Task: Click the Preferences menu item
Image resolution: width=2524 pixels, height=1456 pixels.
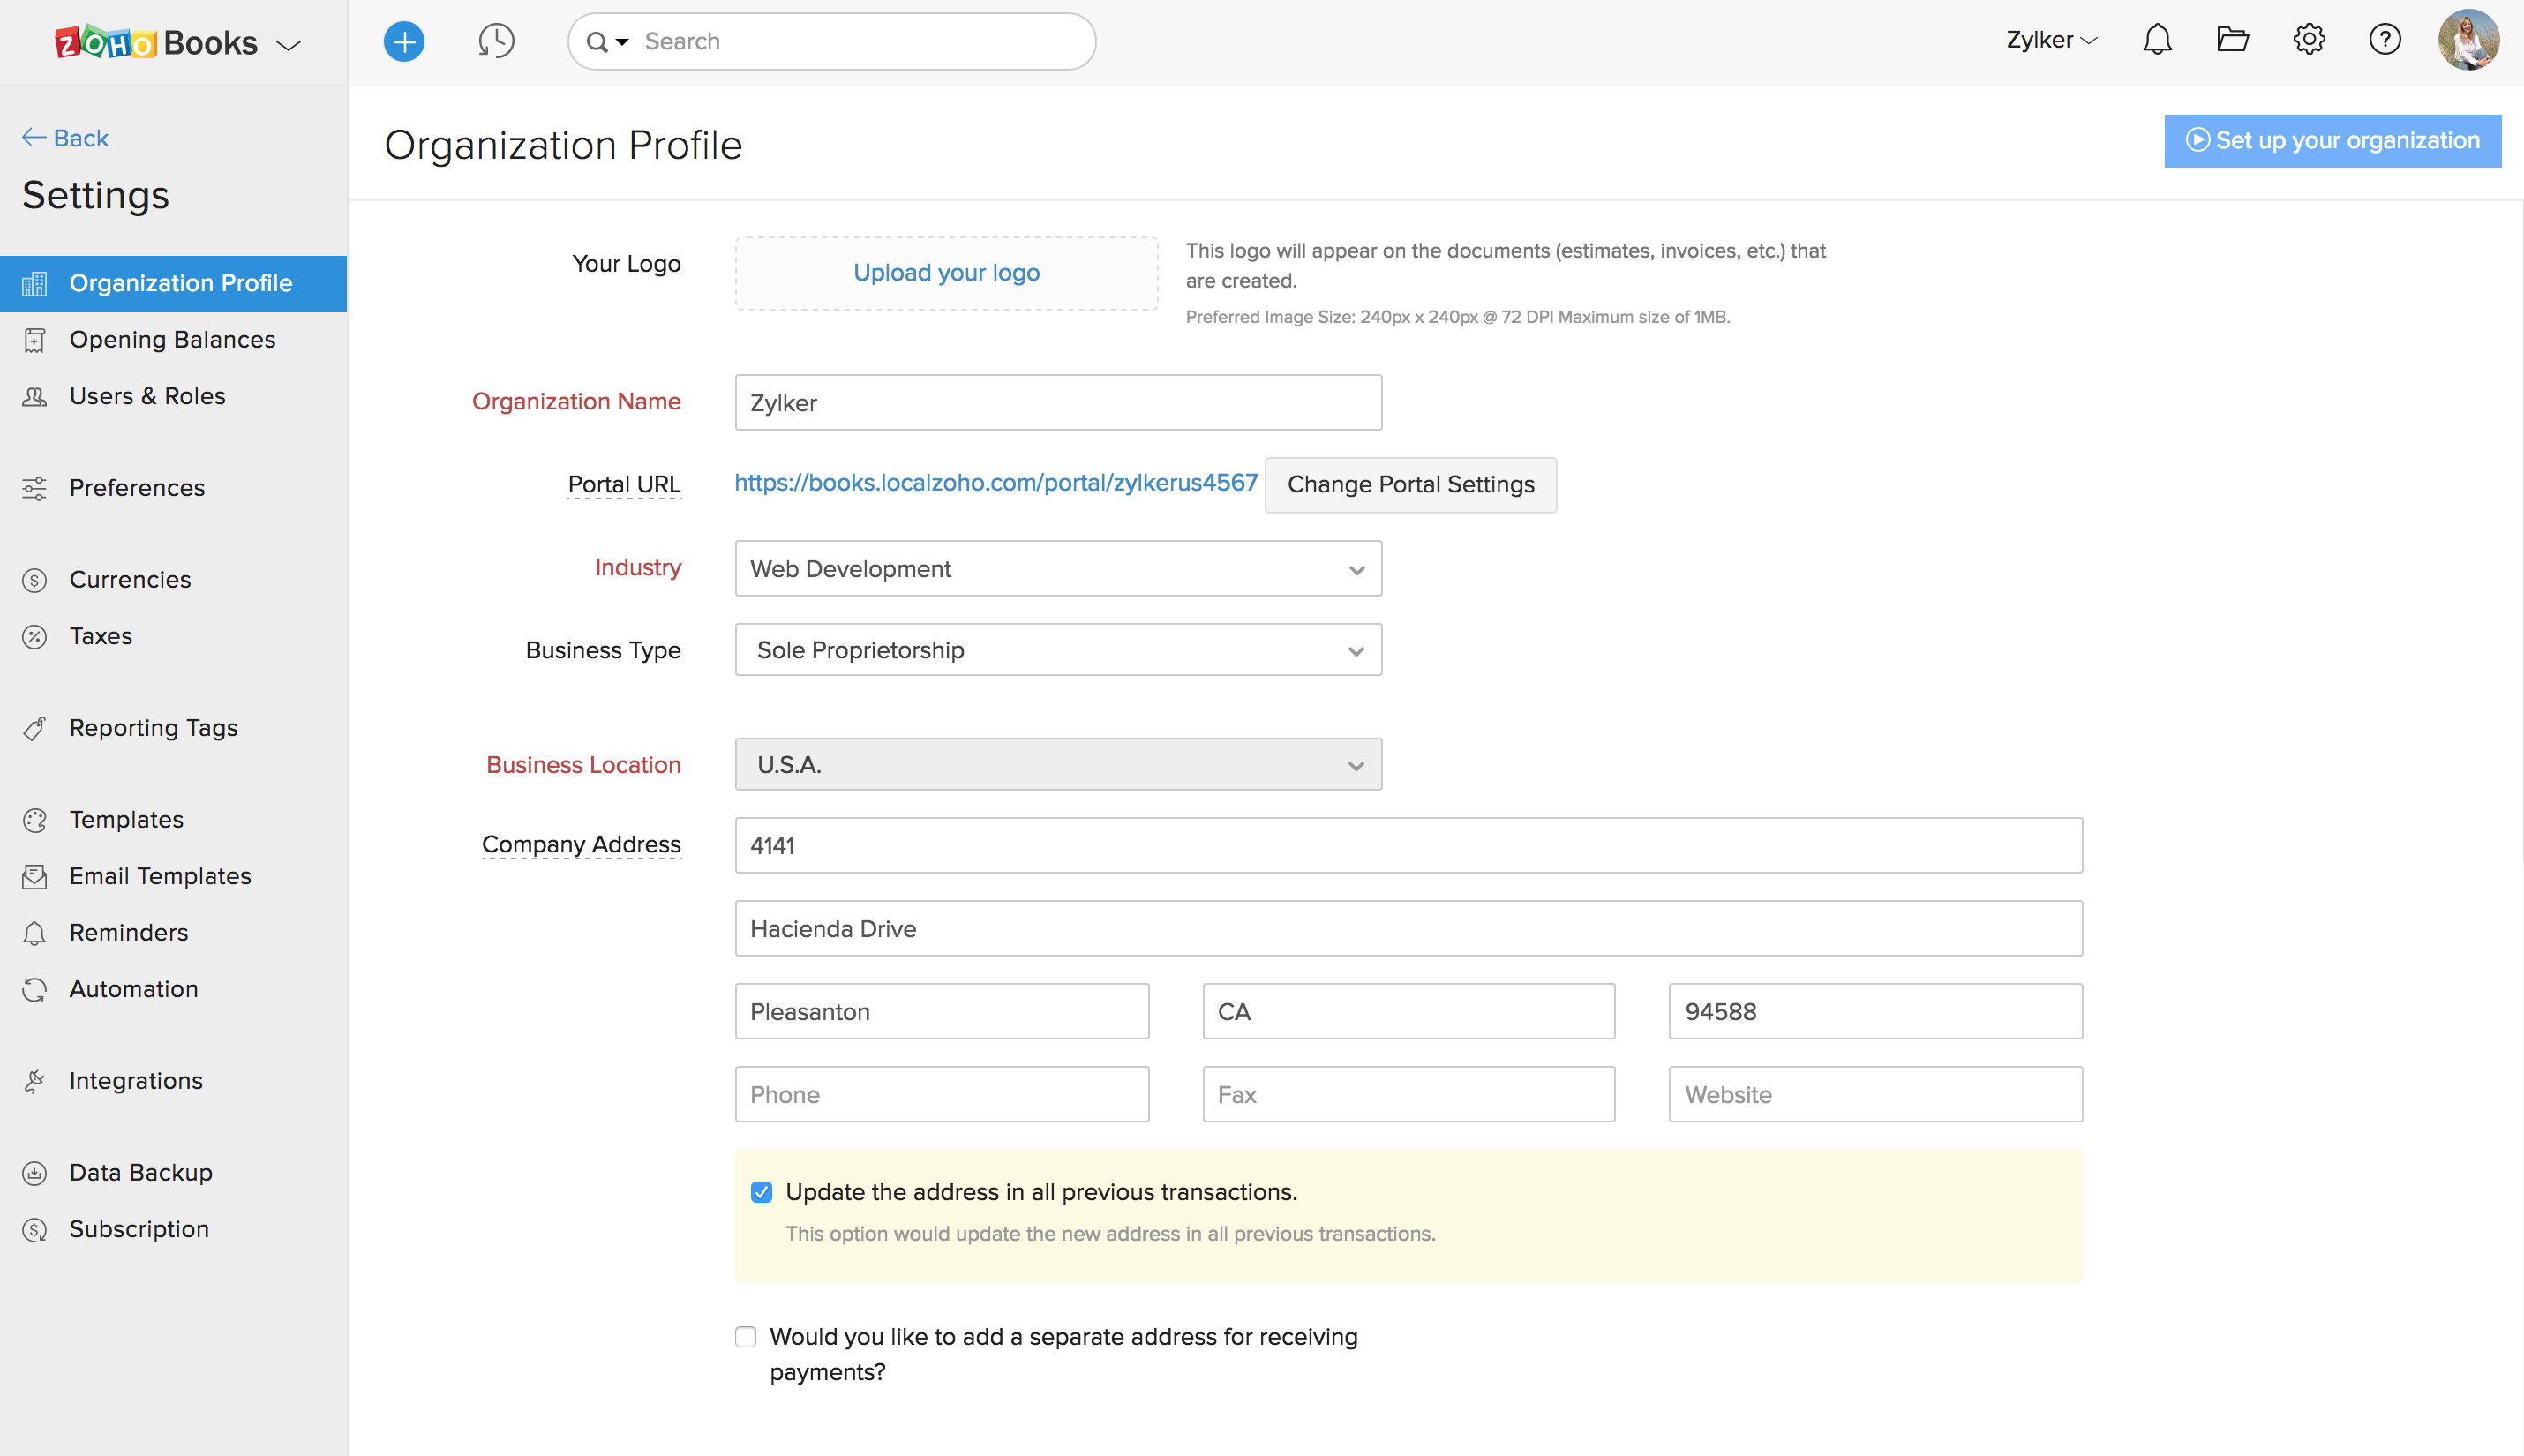Action: click(135, 487)
